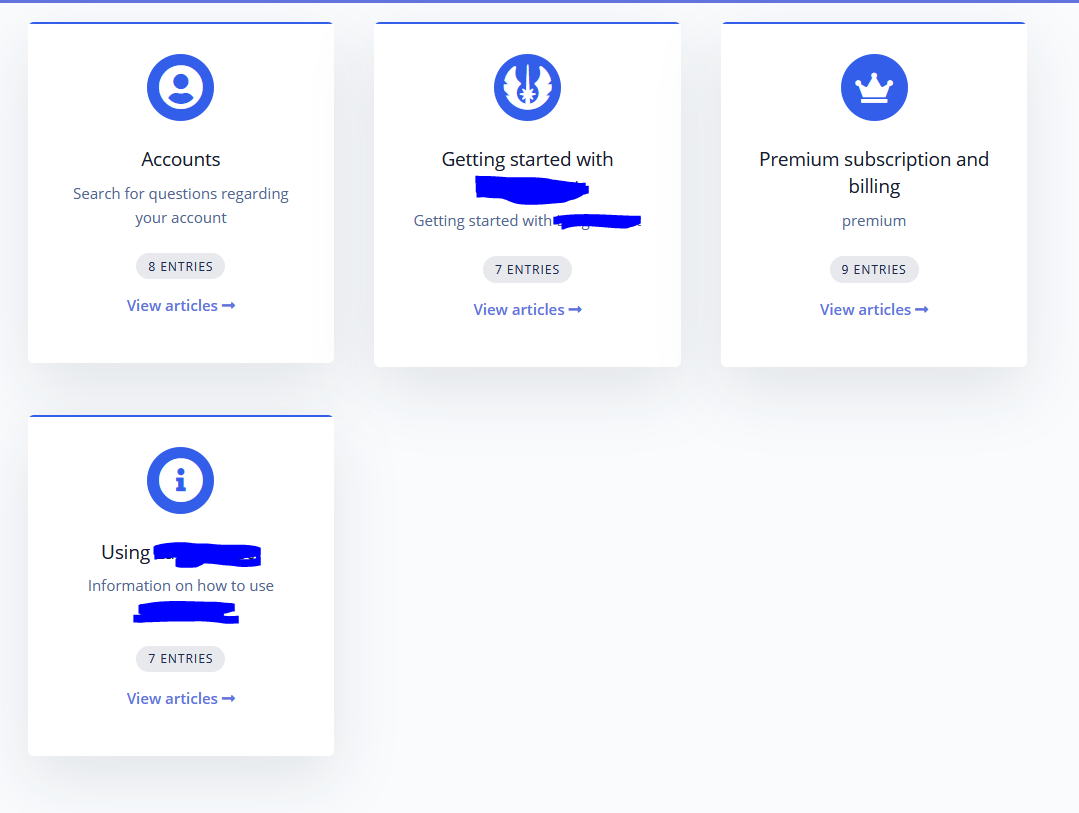Viewport: 1079px width, 813px height.
Task: Click the 9 ENTRIES badge on Premium card
Action: (874, 269)
